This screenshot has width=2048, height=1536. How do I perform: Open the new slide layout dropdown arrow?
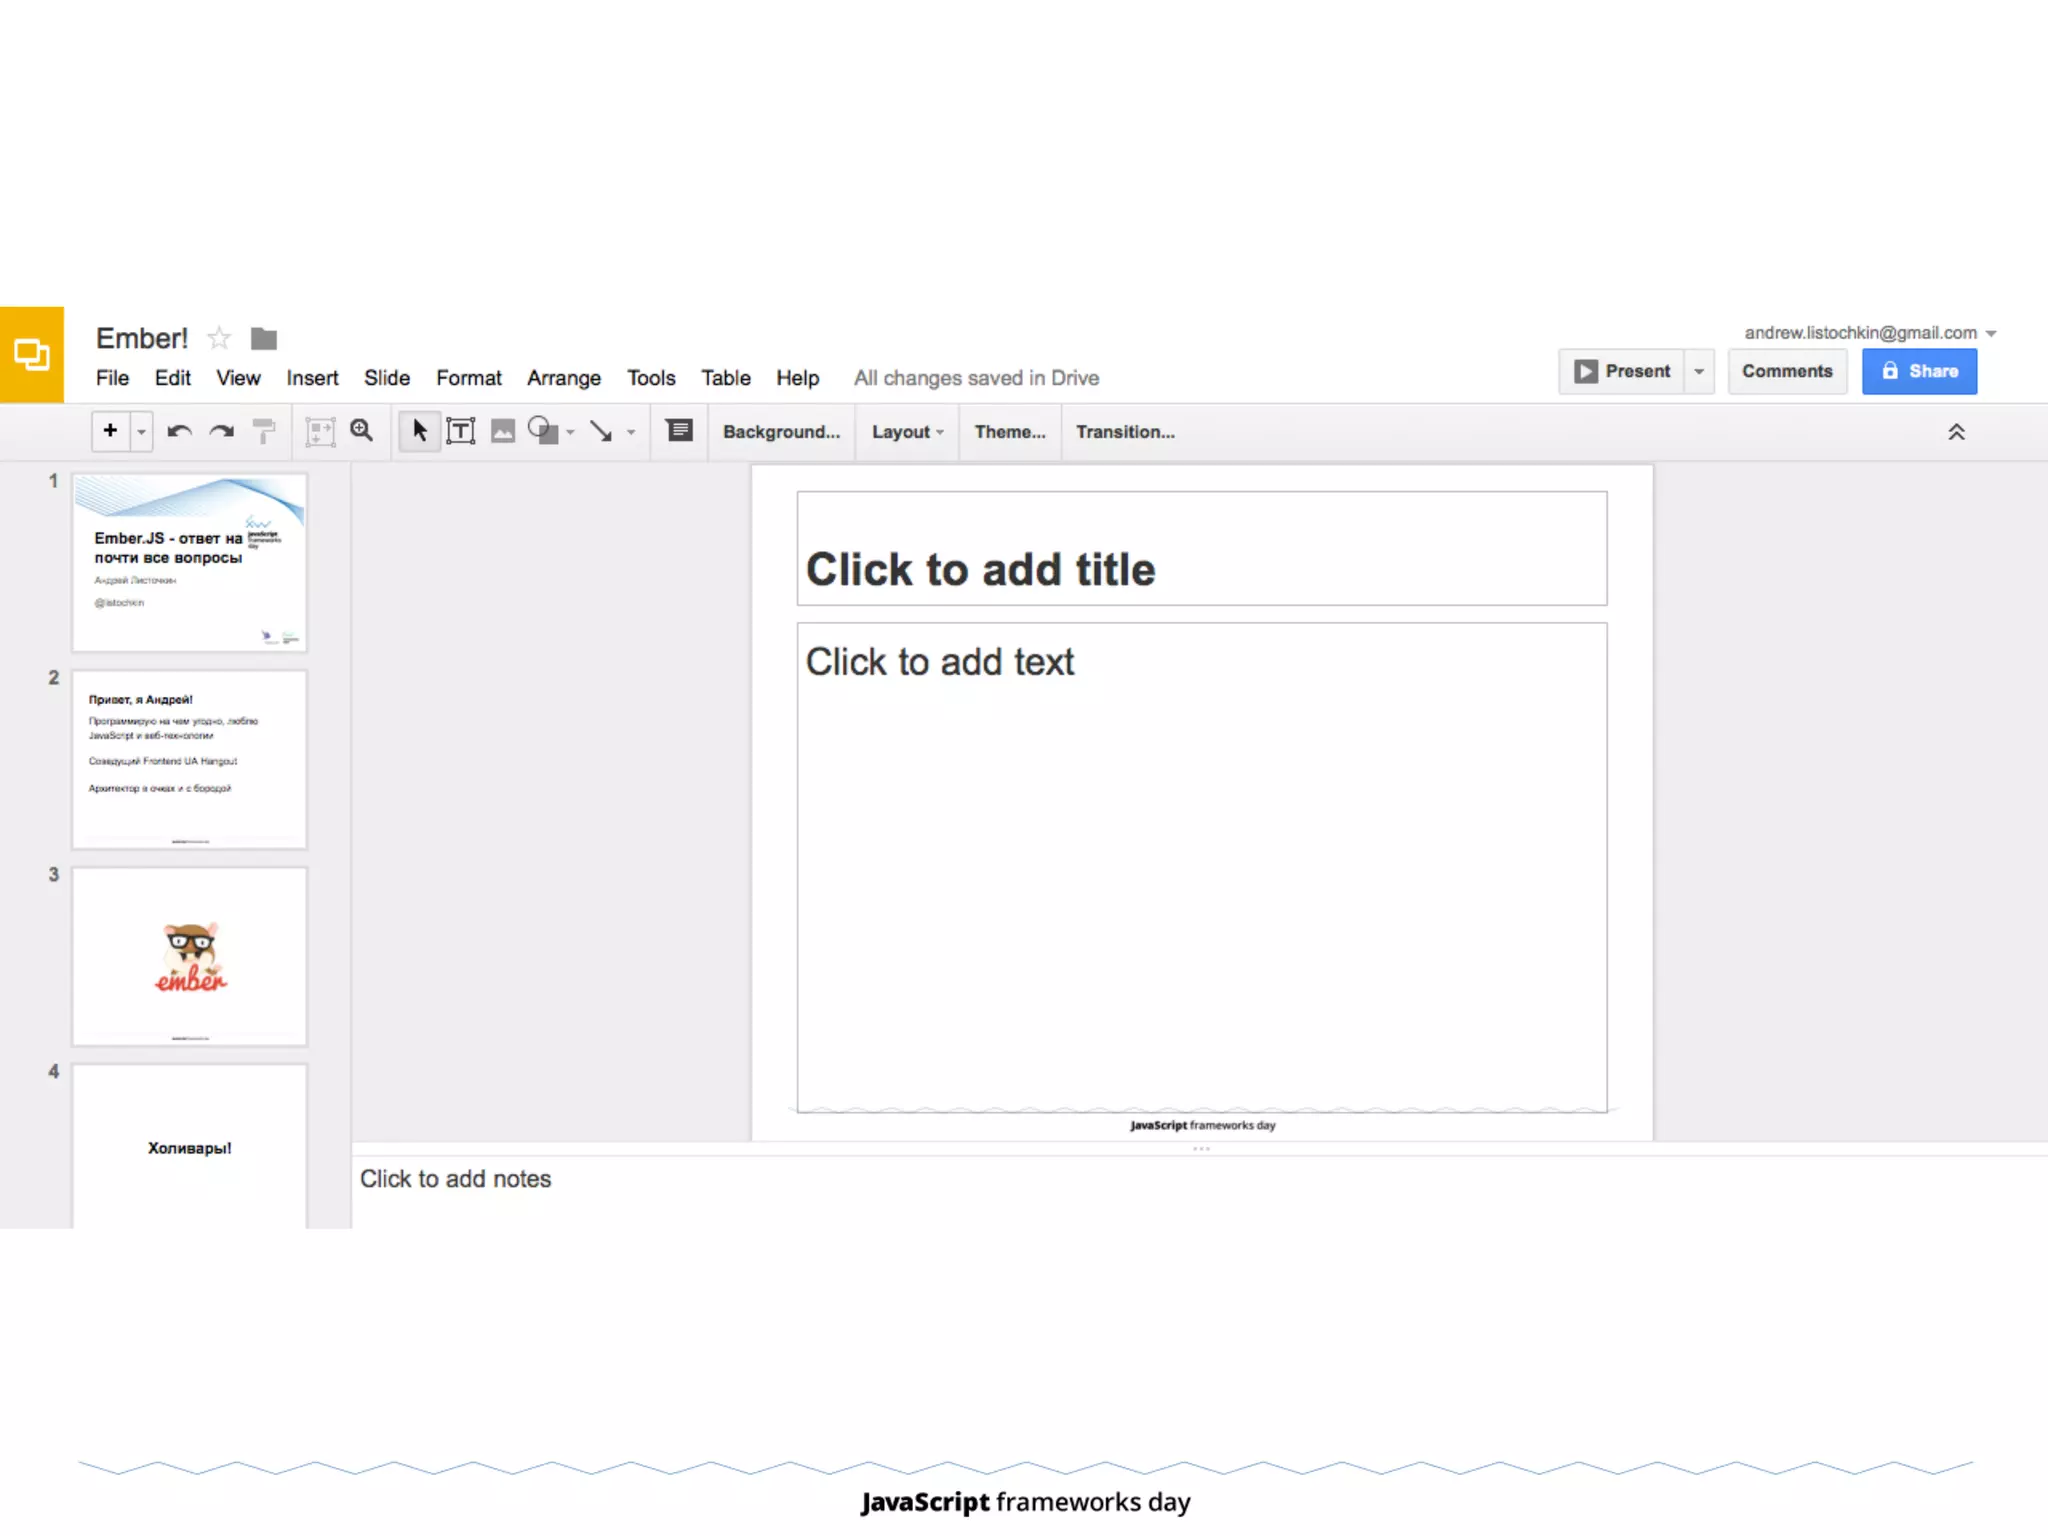click(141, 432)
